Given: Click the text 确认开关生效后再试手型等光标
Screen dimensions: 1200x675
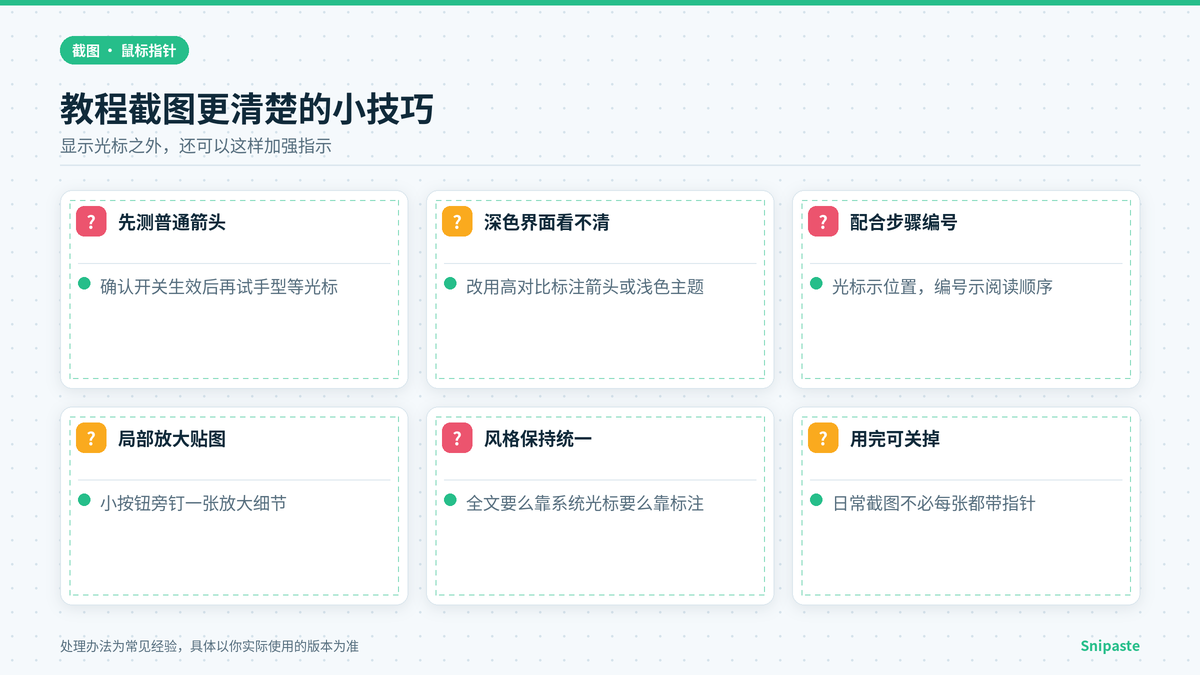Looking at the screenshot, I should (x=219, y=287).
